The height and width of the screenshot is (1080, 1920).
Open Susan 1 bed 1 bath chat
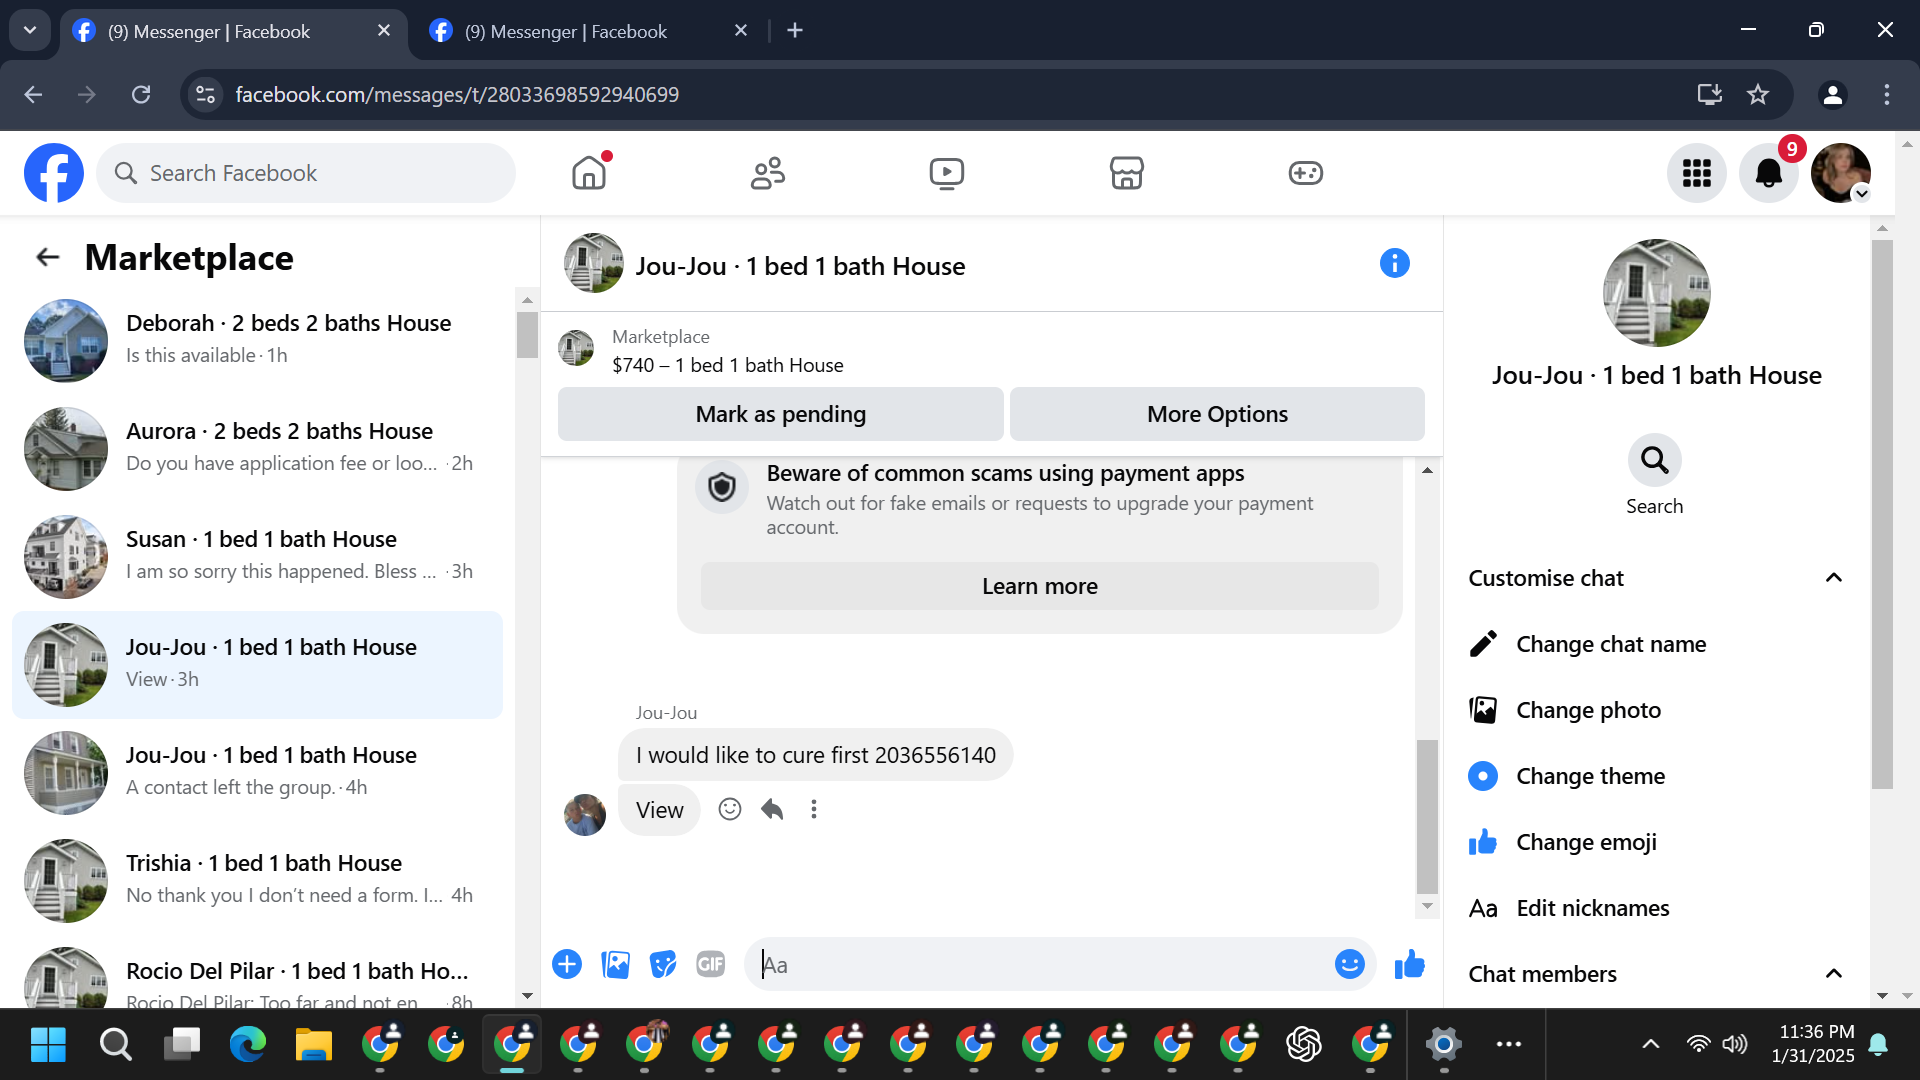point(258,557)
